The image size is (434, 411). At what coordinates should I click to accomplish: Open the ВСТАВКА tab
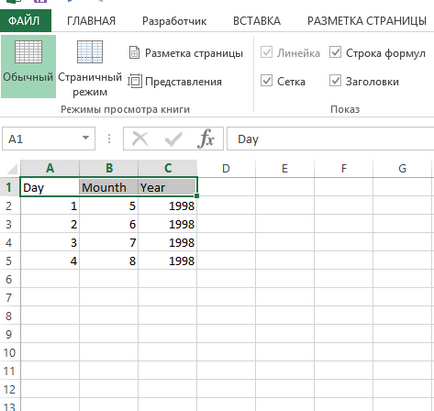click(257, 21)
